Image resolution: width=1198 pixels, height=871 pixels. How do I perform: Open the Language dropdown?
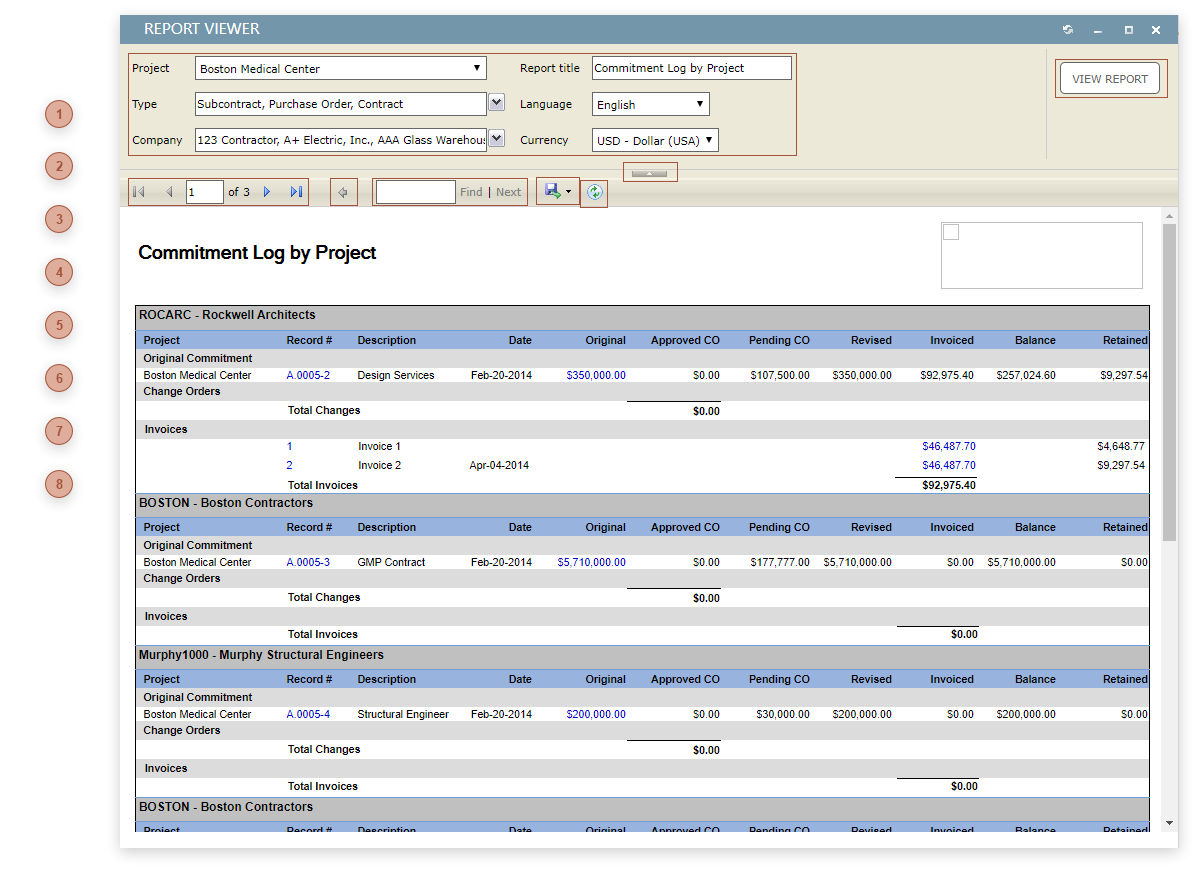pyautogui.click(x=651, y=104)
